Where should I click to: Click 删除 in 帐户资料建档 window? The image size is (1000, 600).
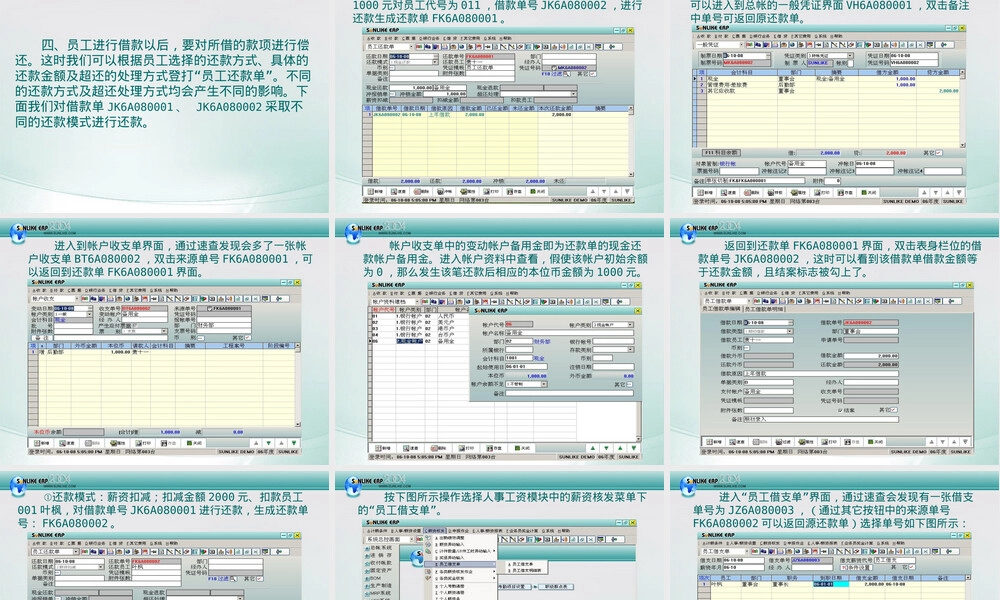438,448
